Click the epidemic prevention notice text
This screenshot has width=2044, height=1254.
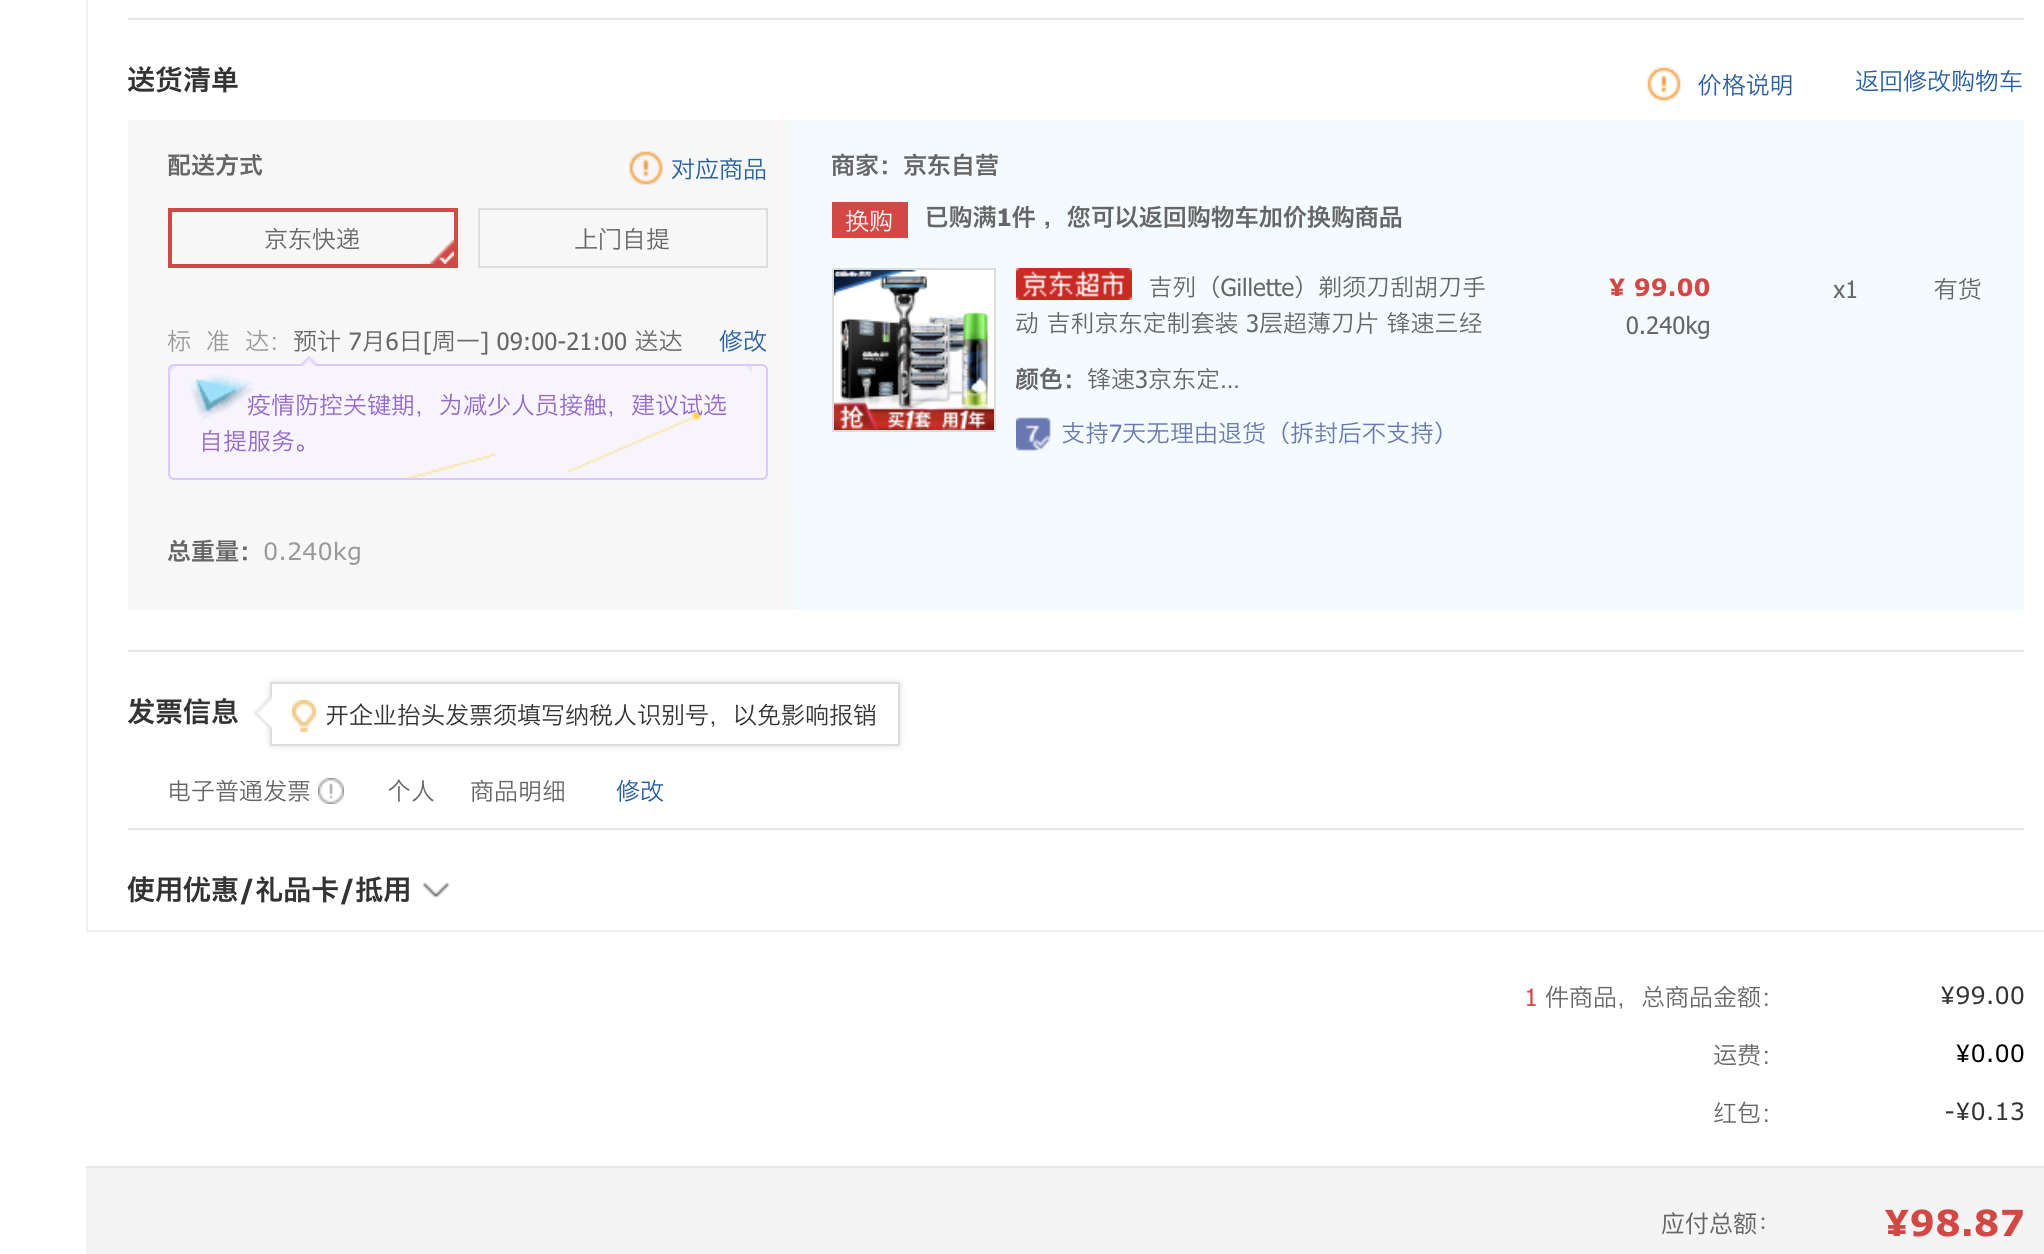pos(465,423)
